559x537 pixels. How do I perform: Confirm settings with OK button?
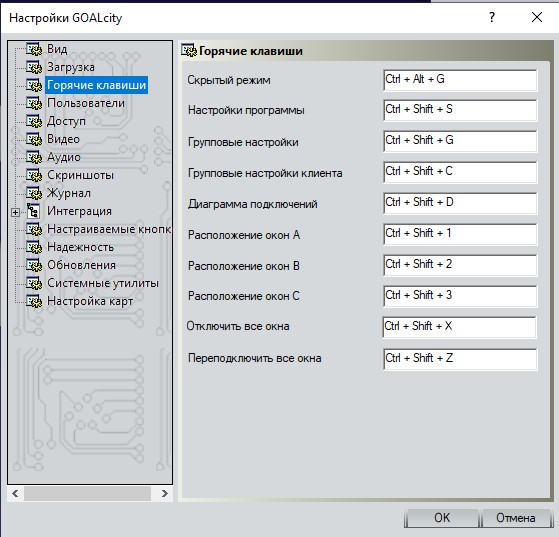coord(442,518)
